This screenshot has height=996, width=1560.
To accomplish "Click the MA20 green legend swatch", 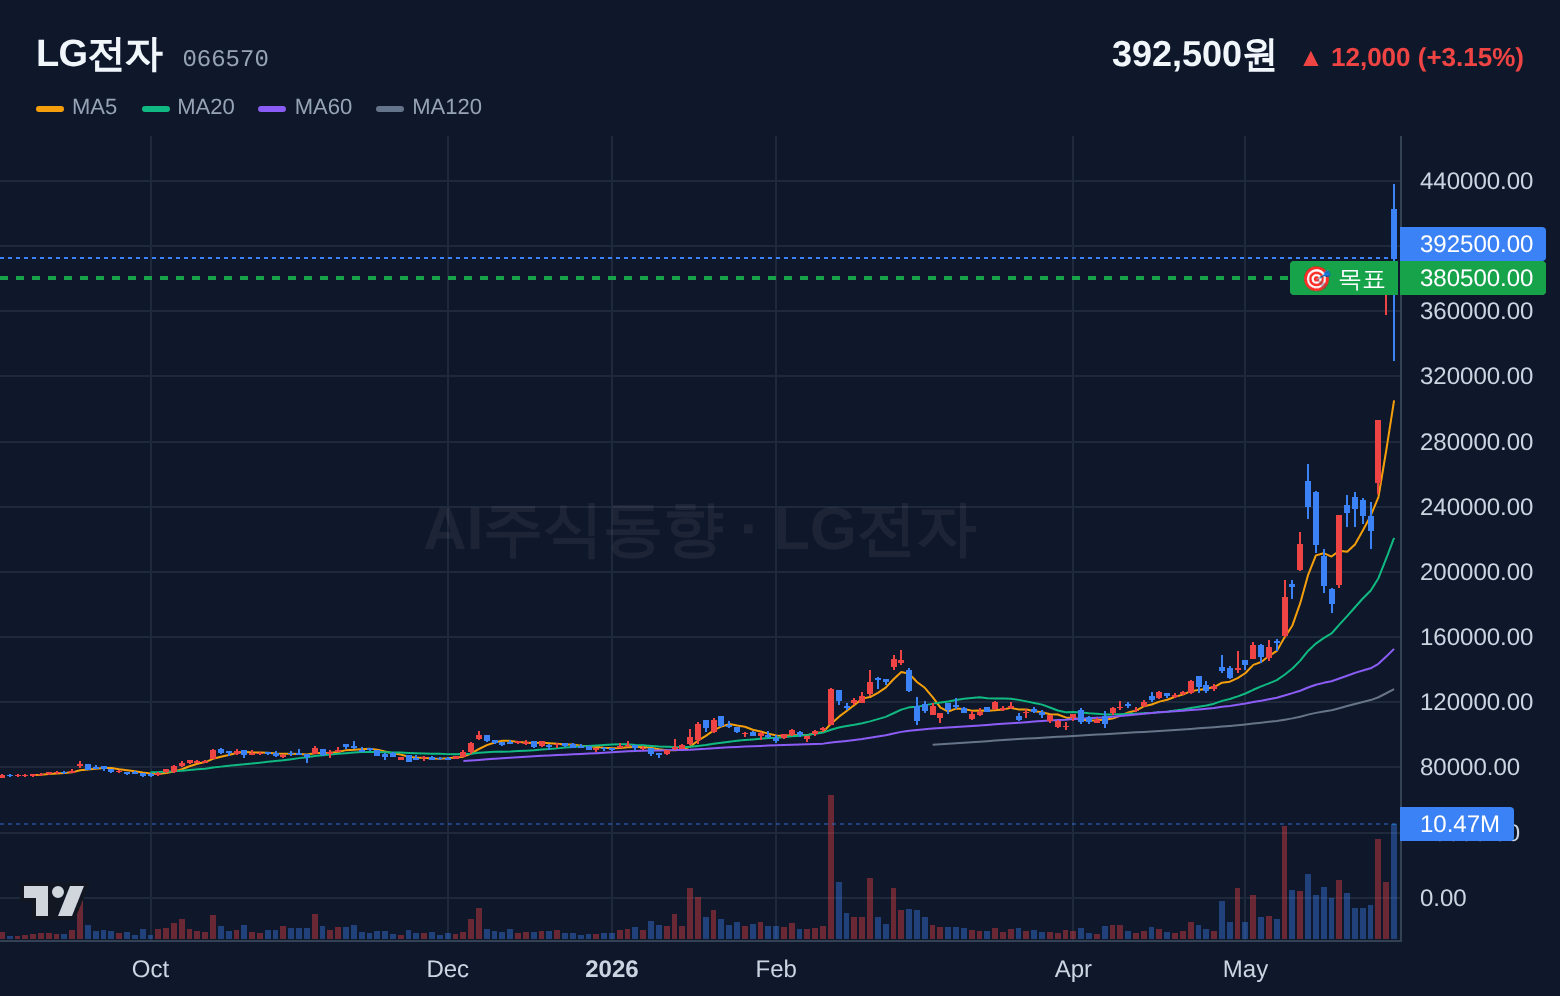I will click(x=156, y=108).
